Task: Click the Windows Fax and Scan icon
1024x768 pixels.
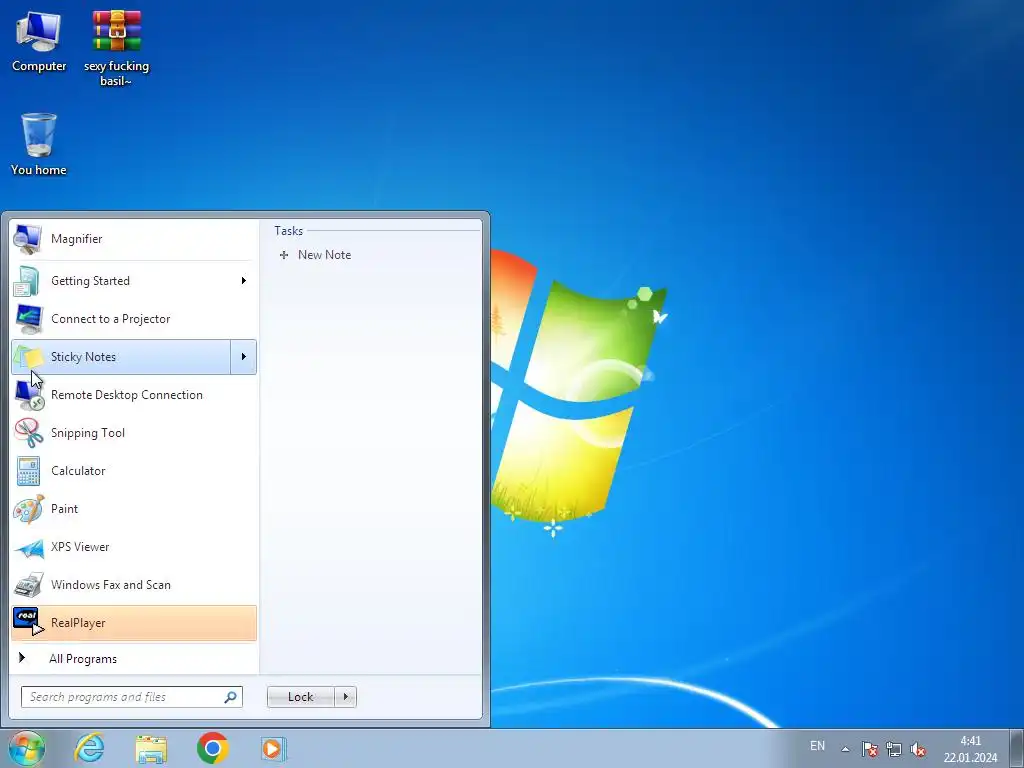Action: 28,585
